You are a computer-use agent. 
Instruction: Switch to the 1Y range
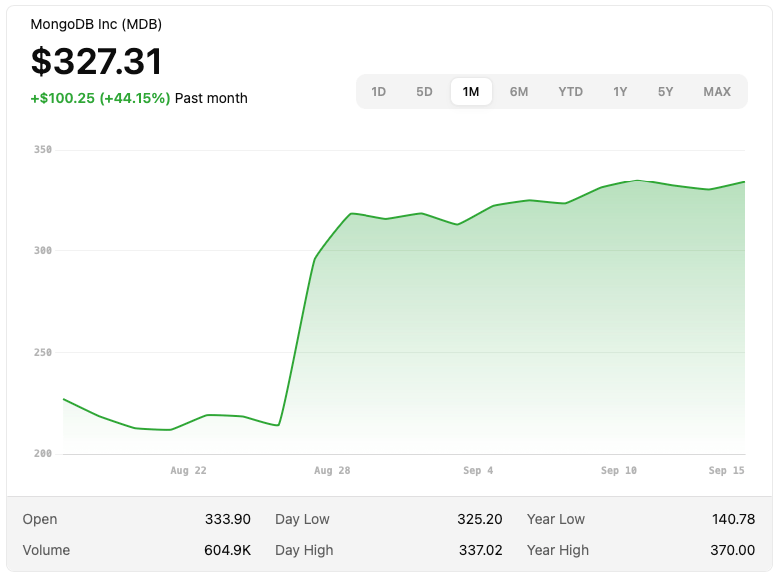620,92
